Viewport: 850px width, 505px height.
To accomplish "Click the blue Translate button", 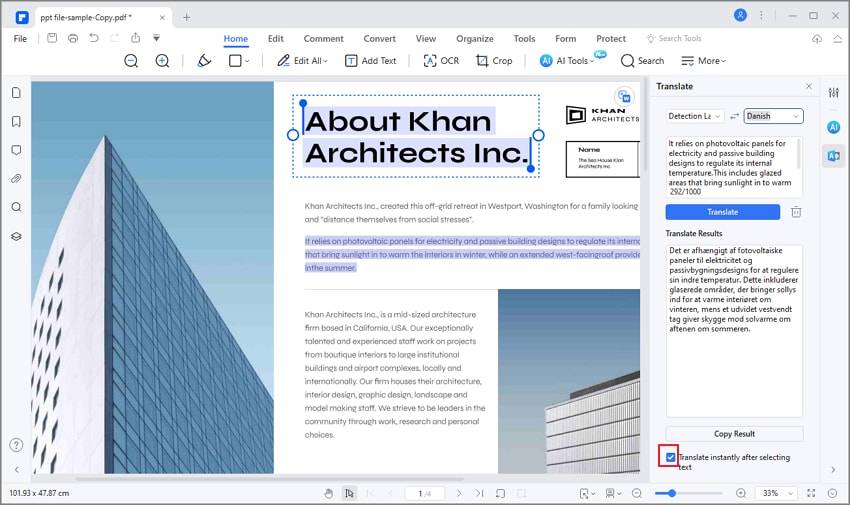I will pyautogui.click(x=723, y=212).
